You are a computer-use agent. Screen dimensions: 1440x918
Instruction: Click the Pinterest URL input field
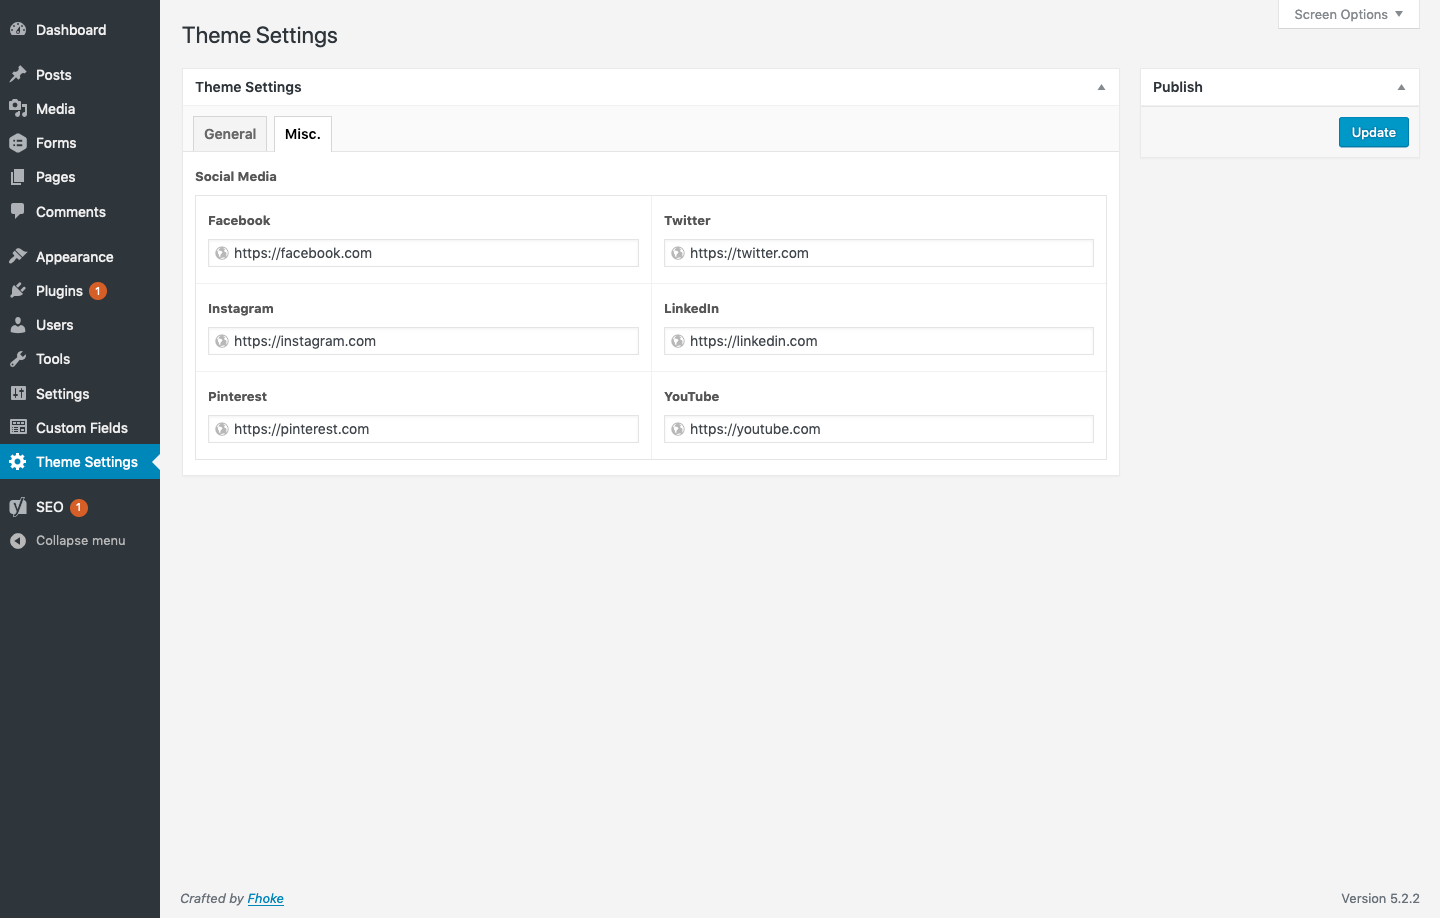(x=423, y=429)
